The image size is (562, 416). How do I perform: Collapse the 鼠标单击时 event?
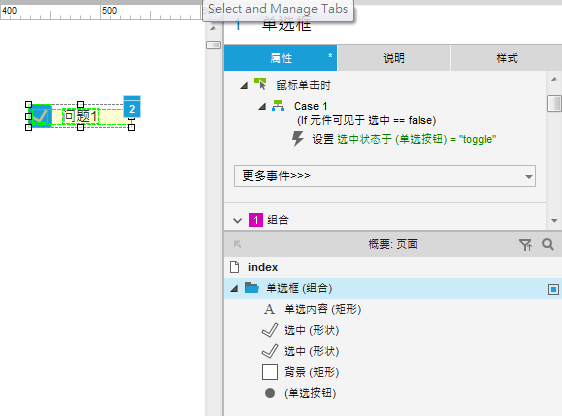tap(244, 86)
